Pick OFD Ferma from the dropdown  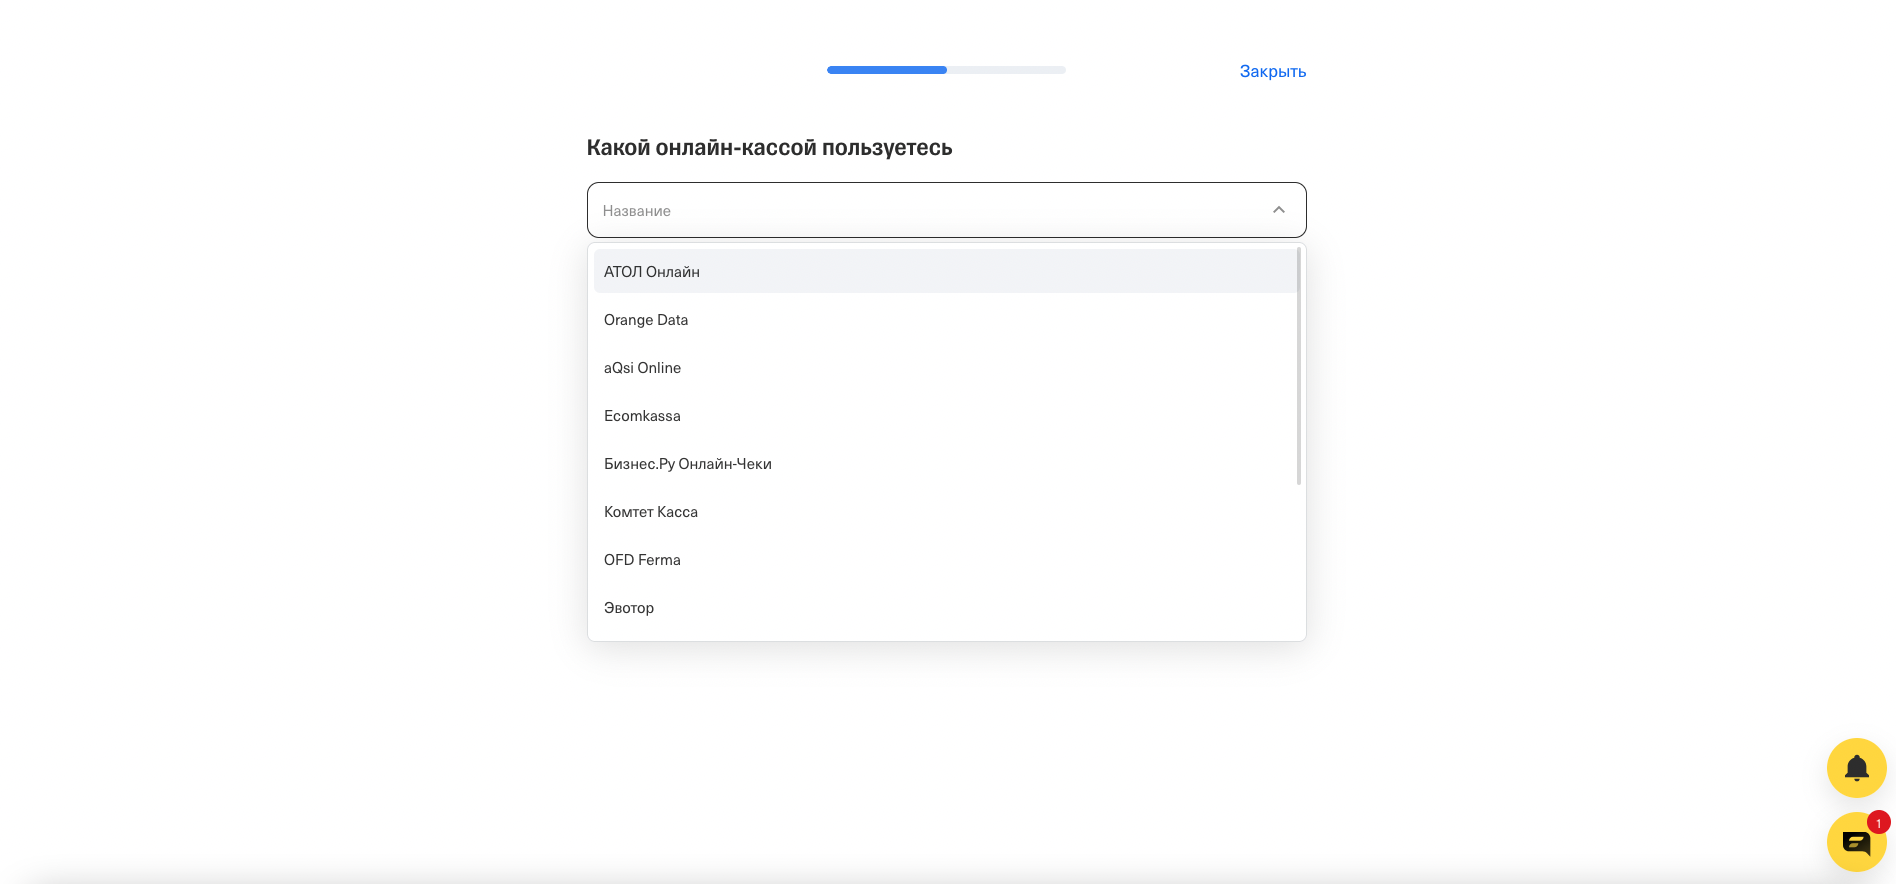point(642,560)
